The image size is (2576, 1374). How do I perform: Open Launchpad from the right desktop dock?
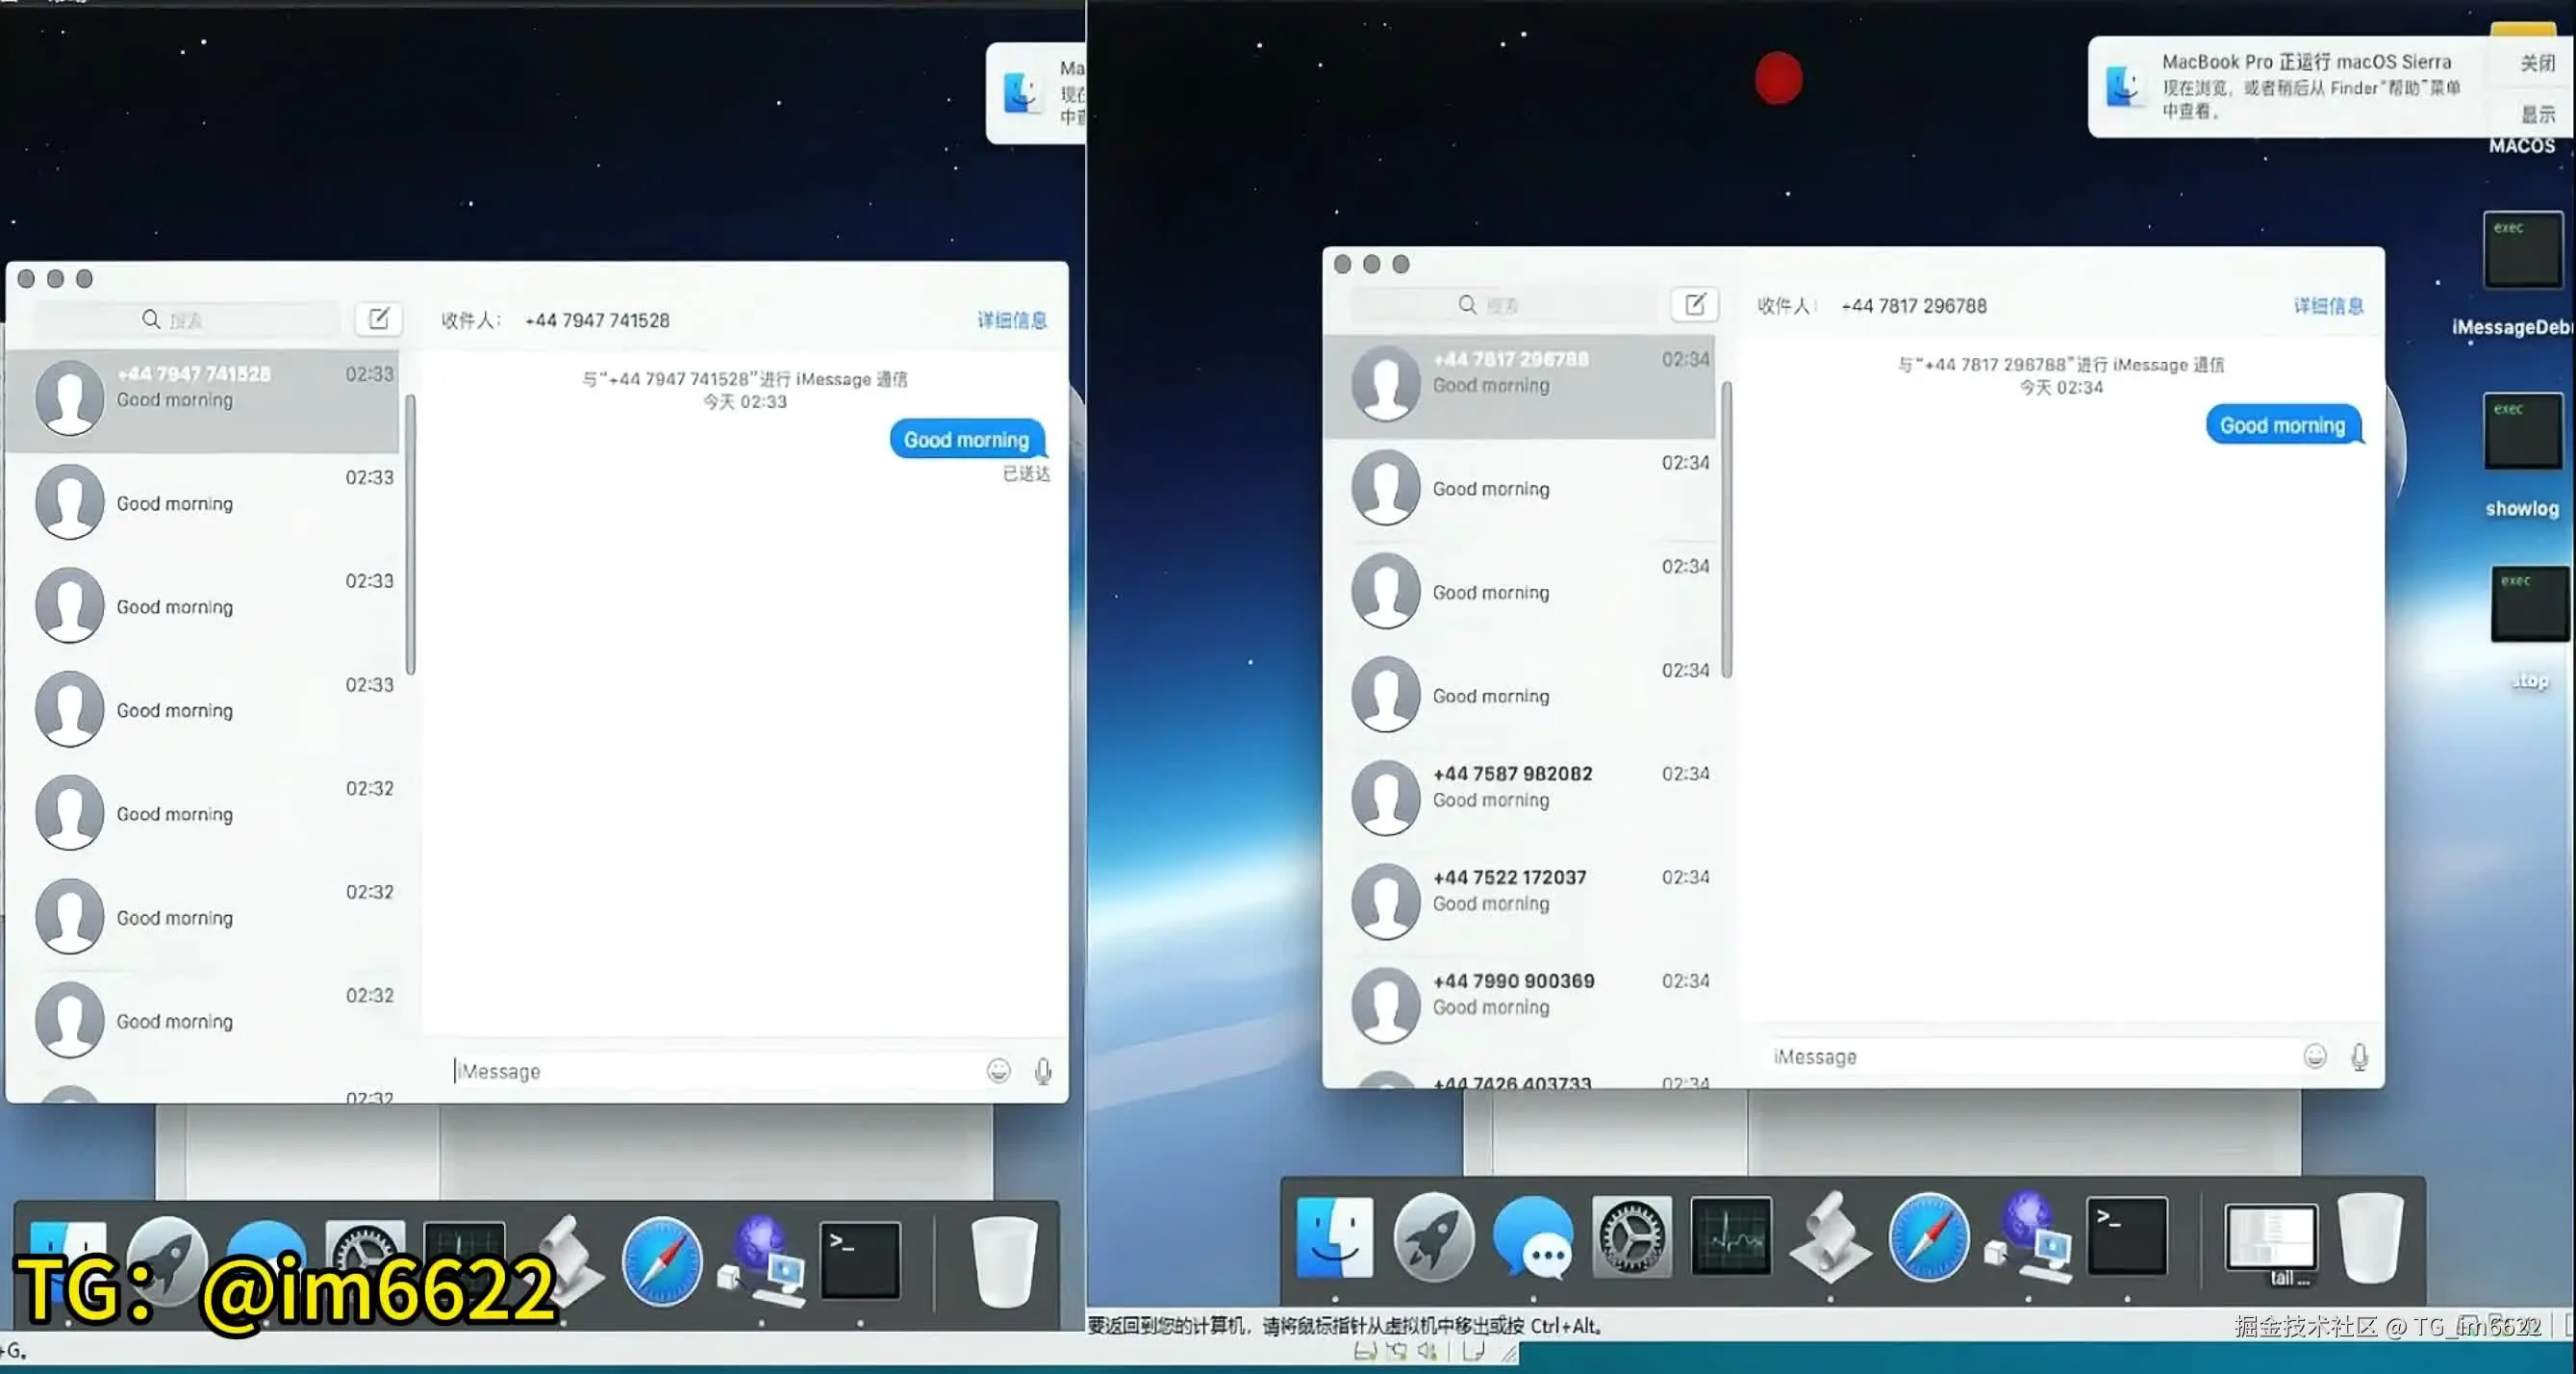[1434, 1237]
